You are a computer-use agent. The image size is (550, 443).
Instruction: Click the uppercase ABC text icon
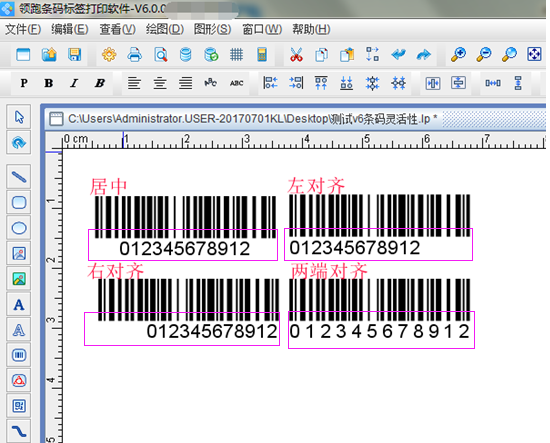coord(236,83)
